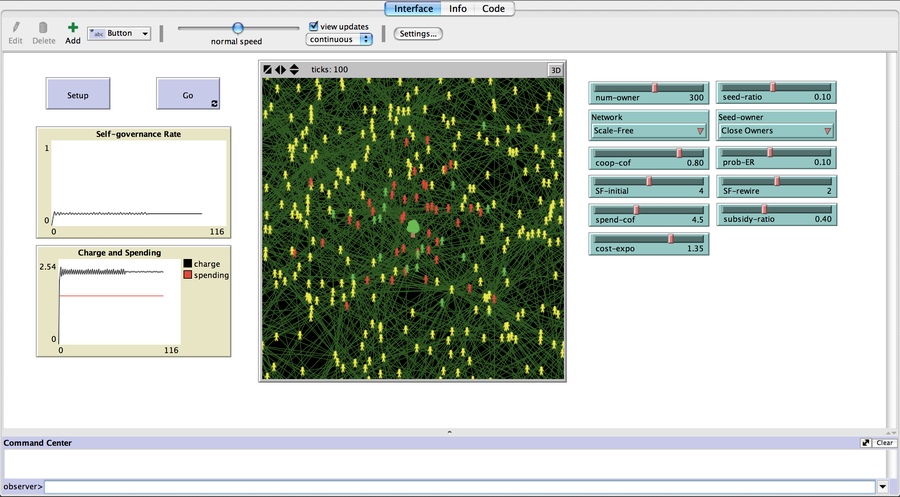
Task: Open the continuous update mode dropdown
Action: tap(340, 39)
